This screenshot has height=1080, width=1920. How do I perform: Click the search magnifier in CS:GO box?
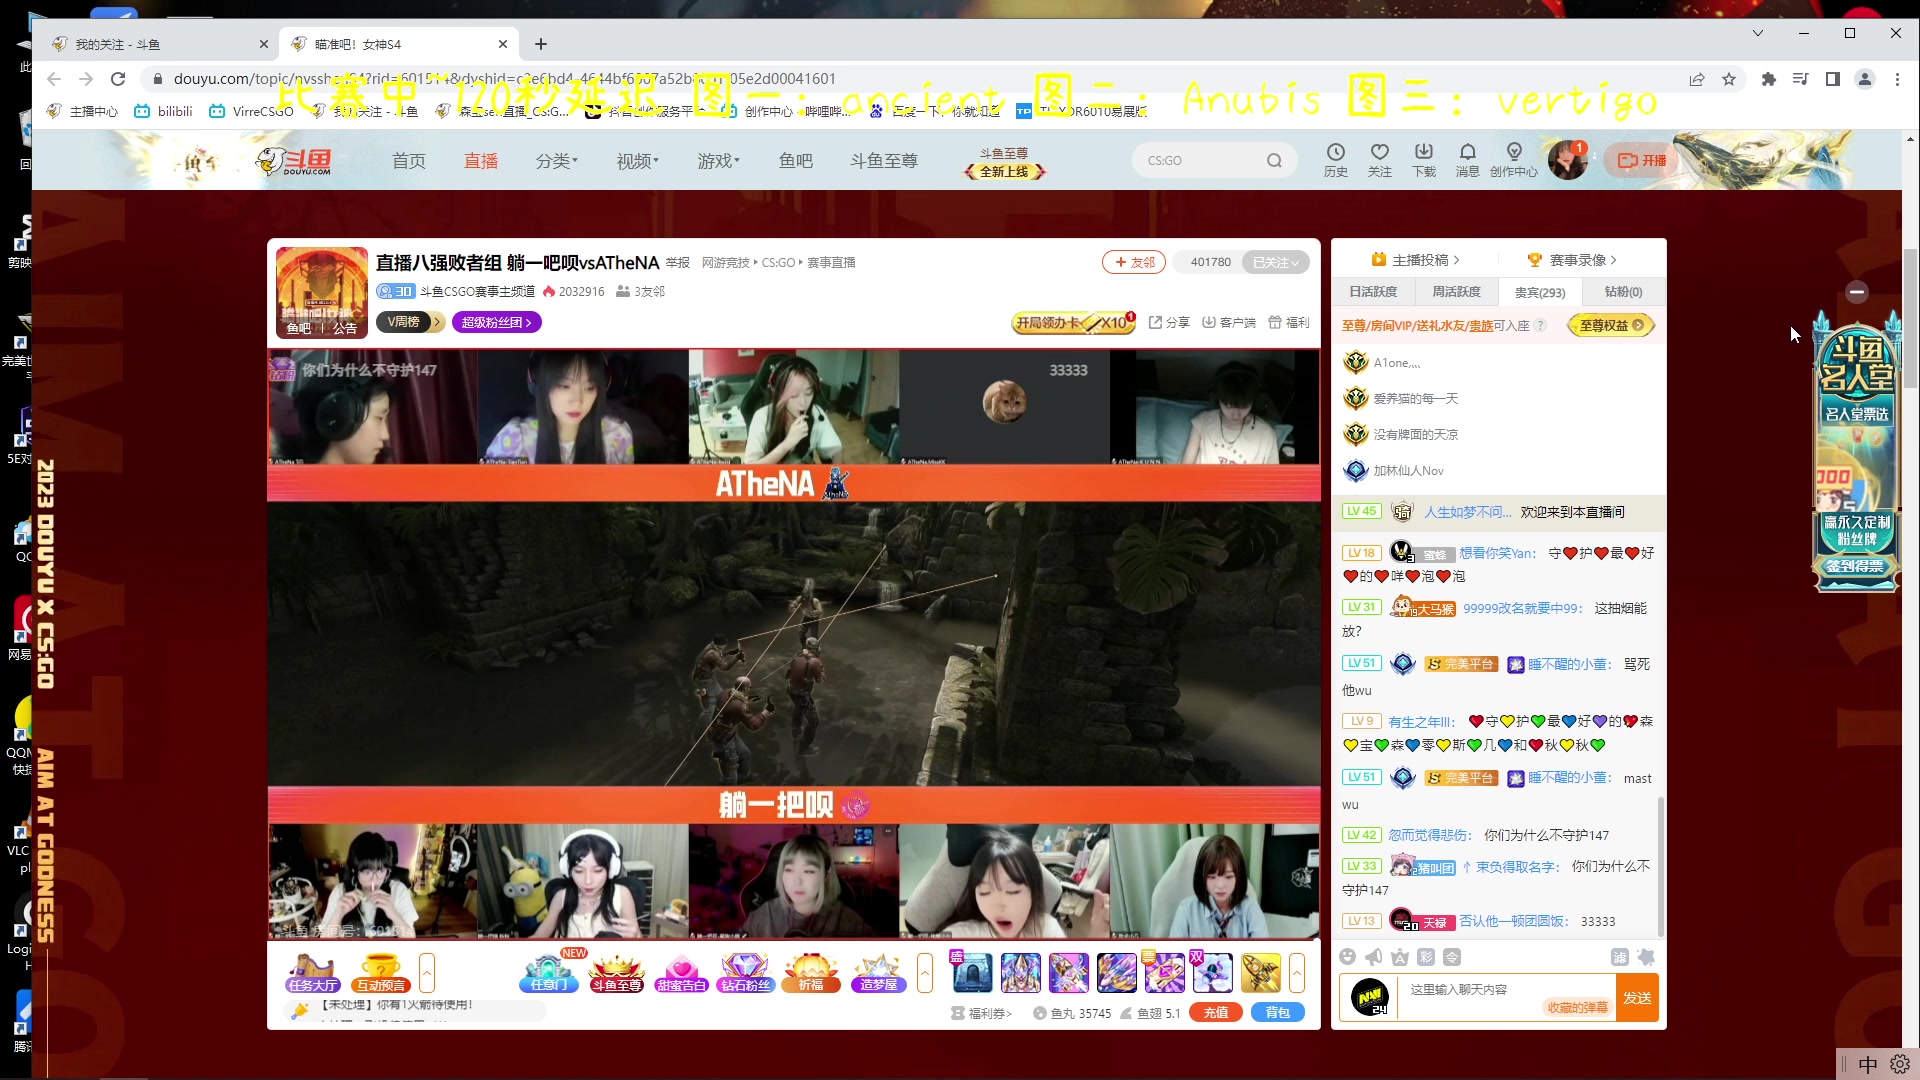1274,160
